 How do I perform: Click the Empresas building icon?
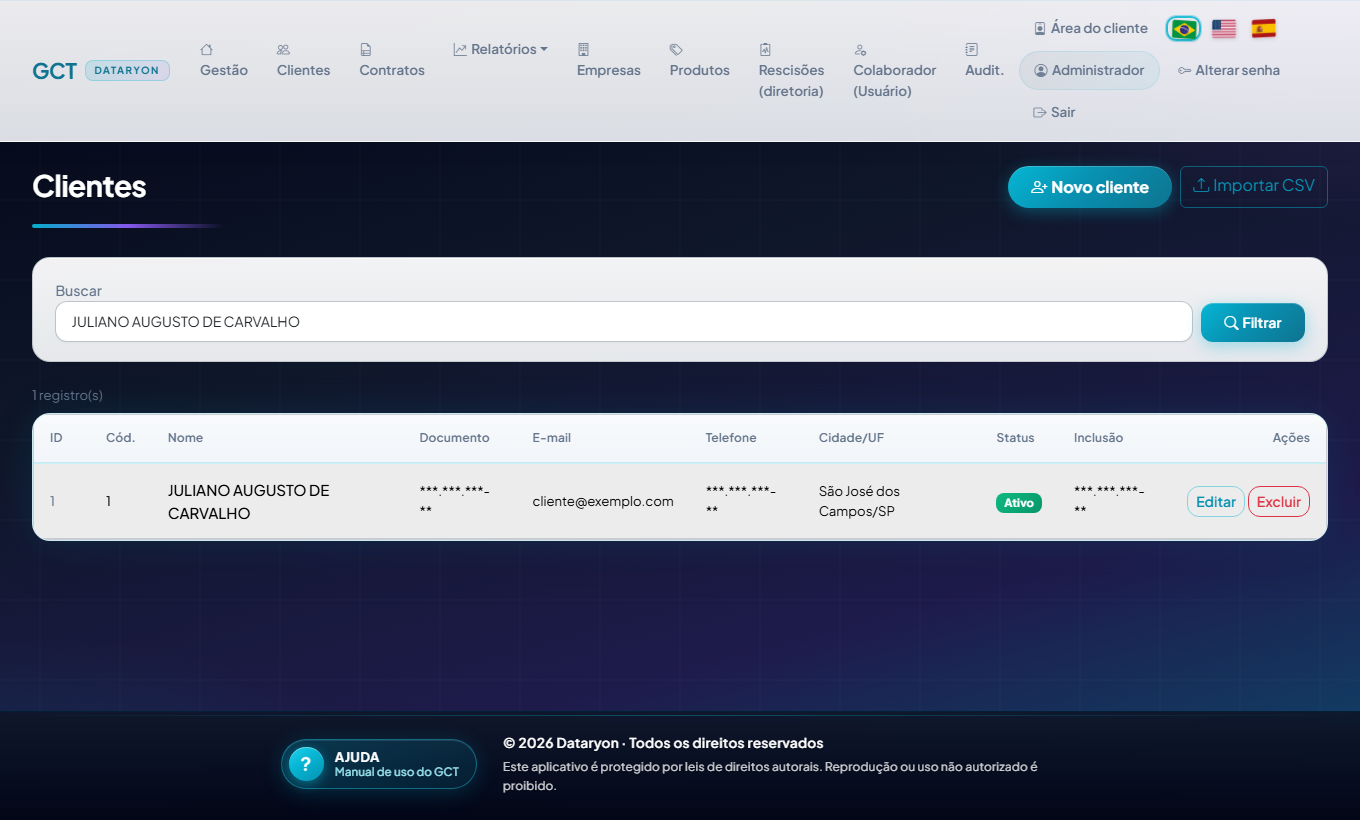pyautogui.click(x=583, y=49)
